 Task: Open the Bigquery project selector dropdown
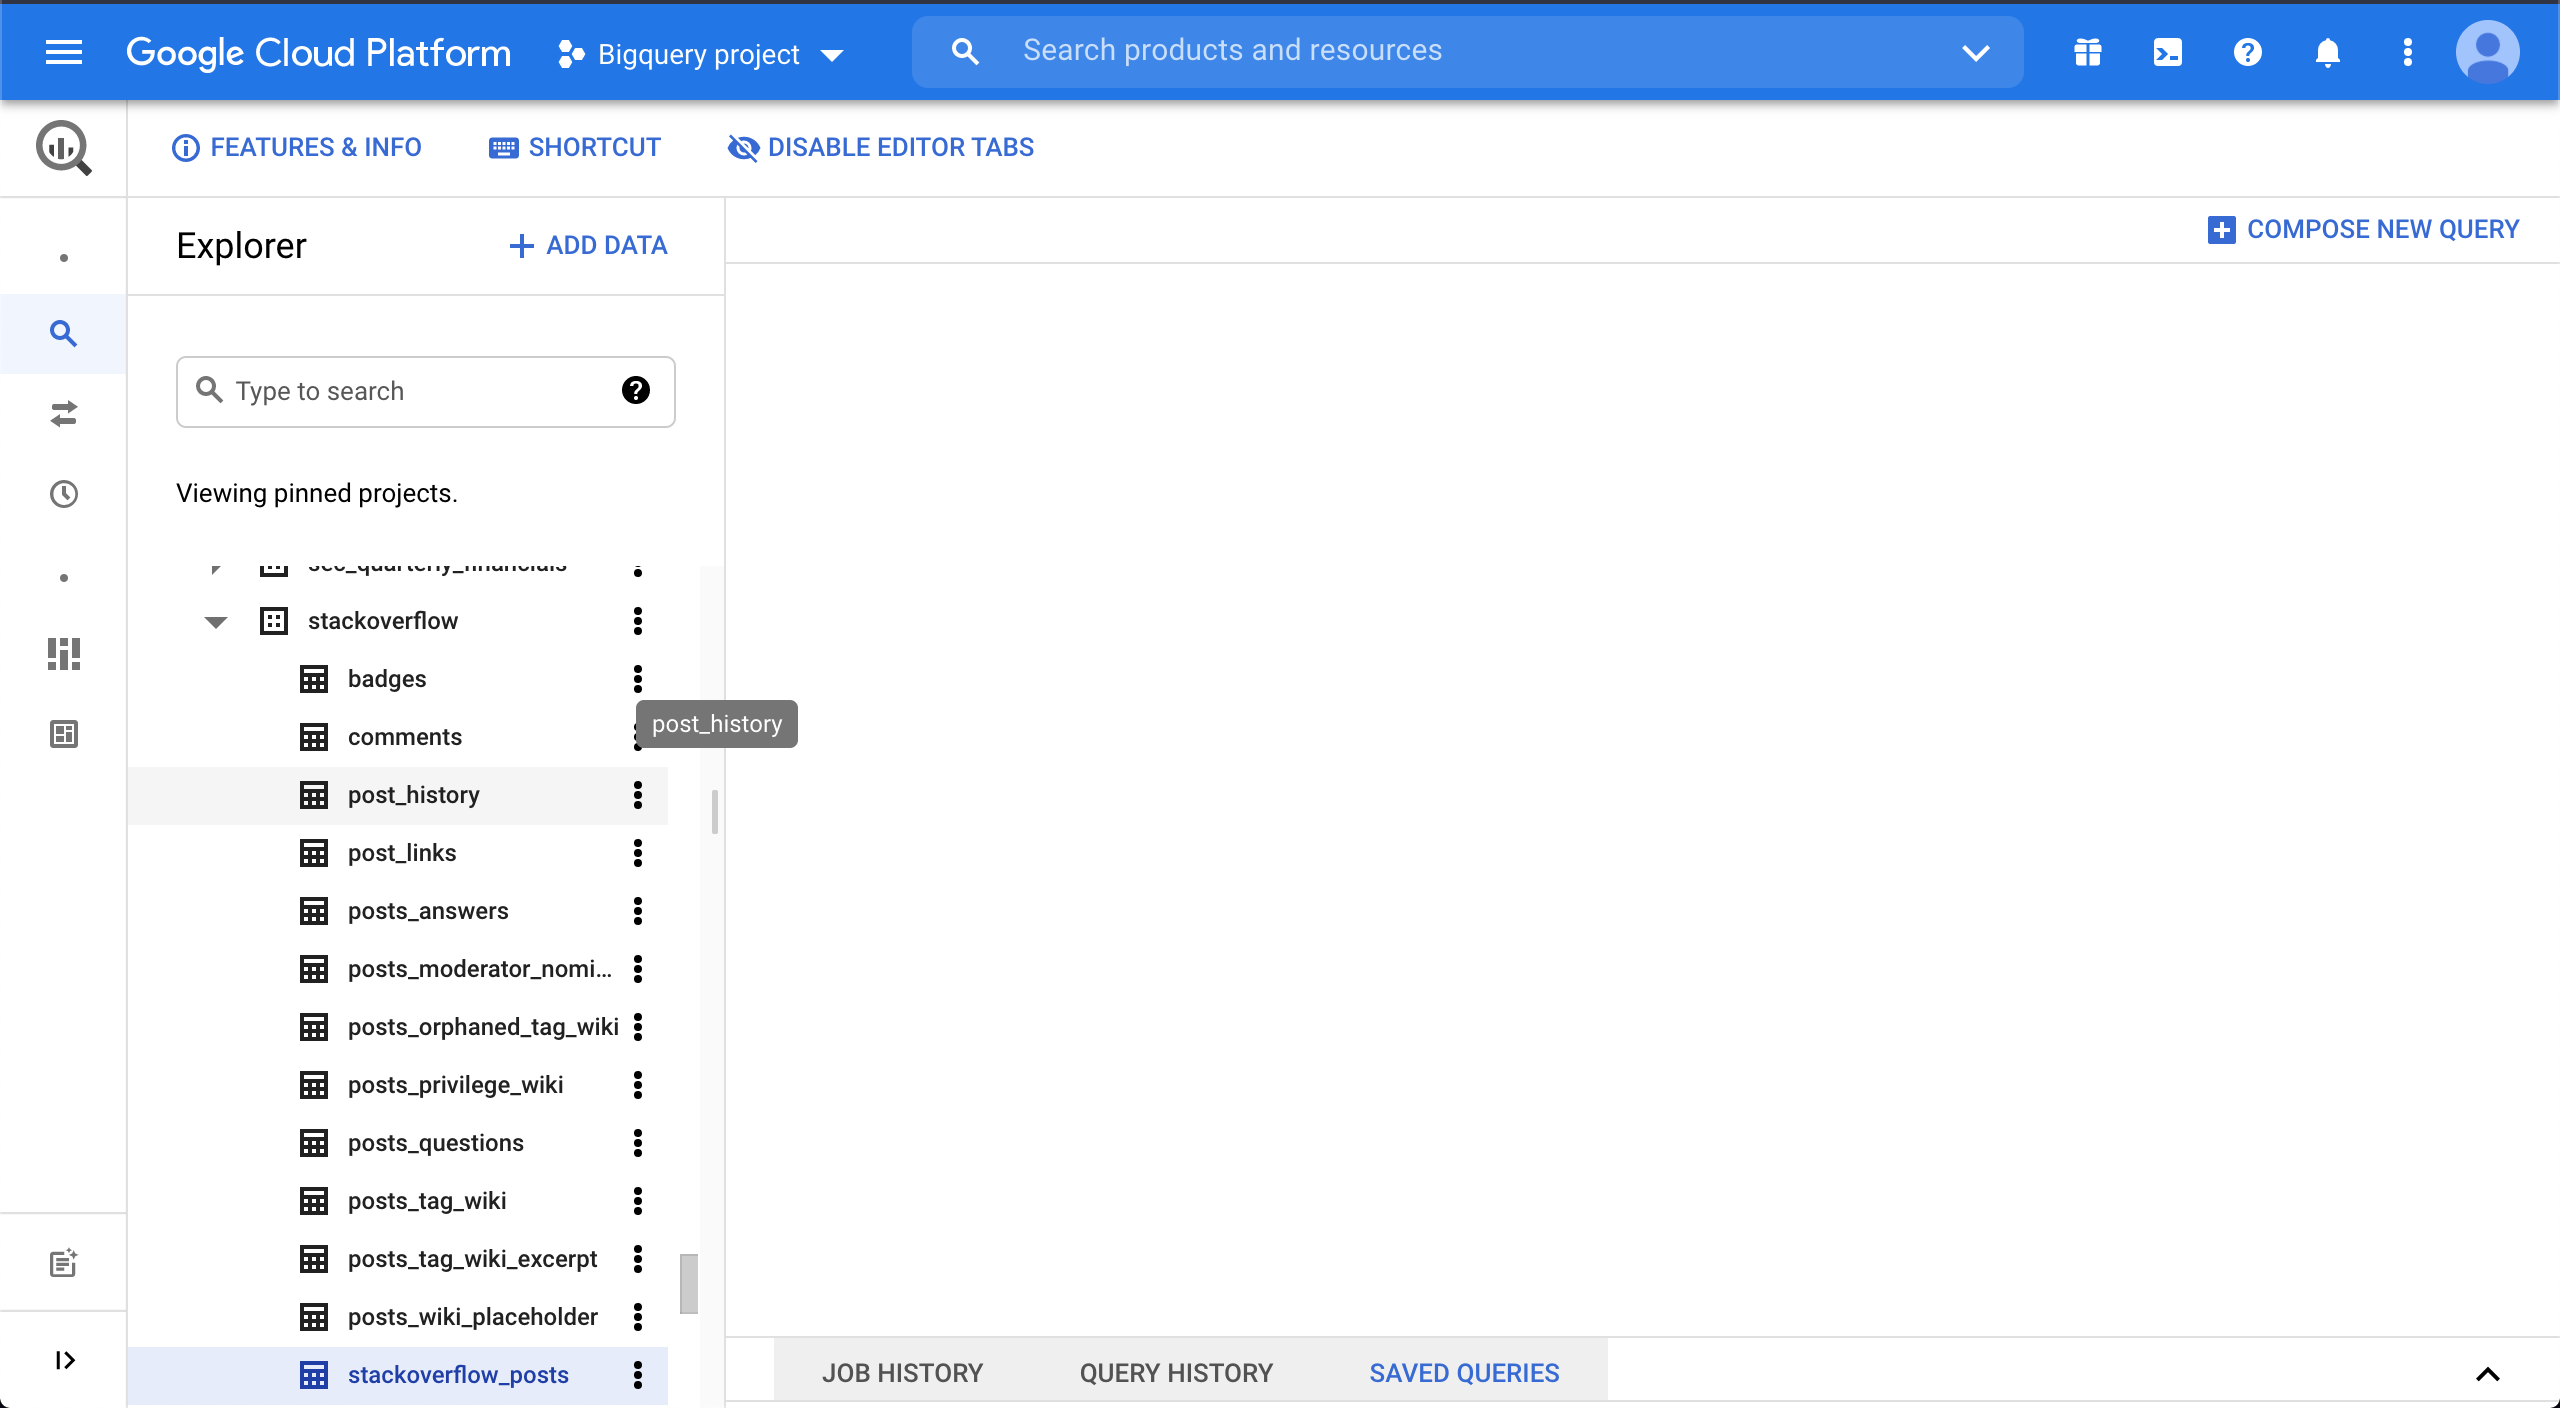click(x=700, y=54)
